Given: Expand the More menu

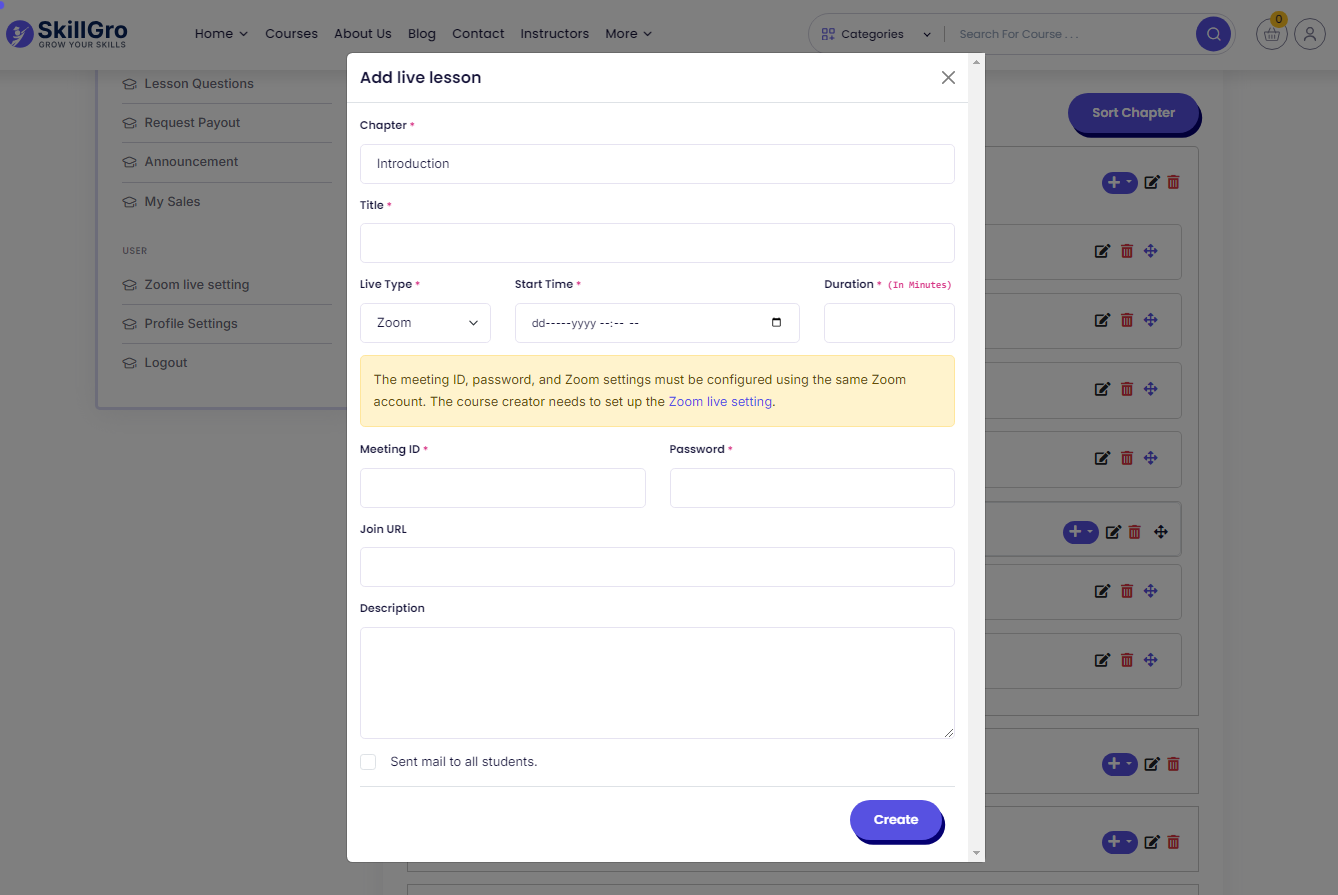Looking at the screenshot, I should pos(628,34).
